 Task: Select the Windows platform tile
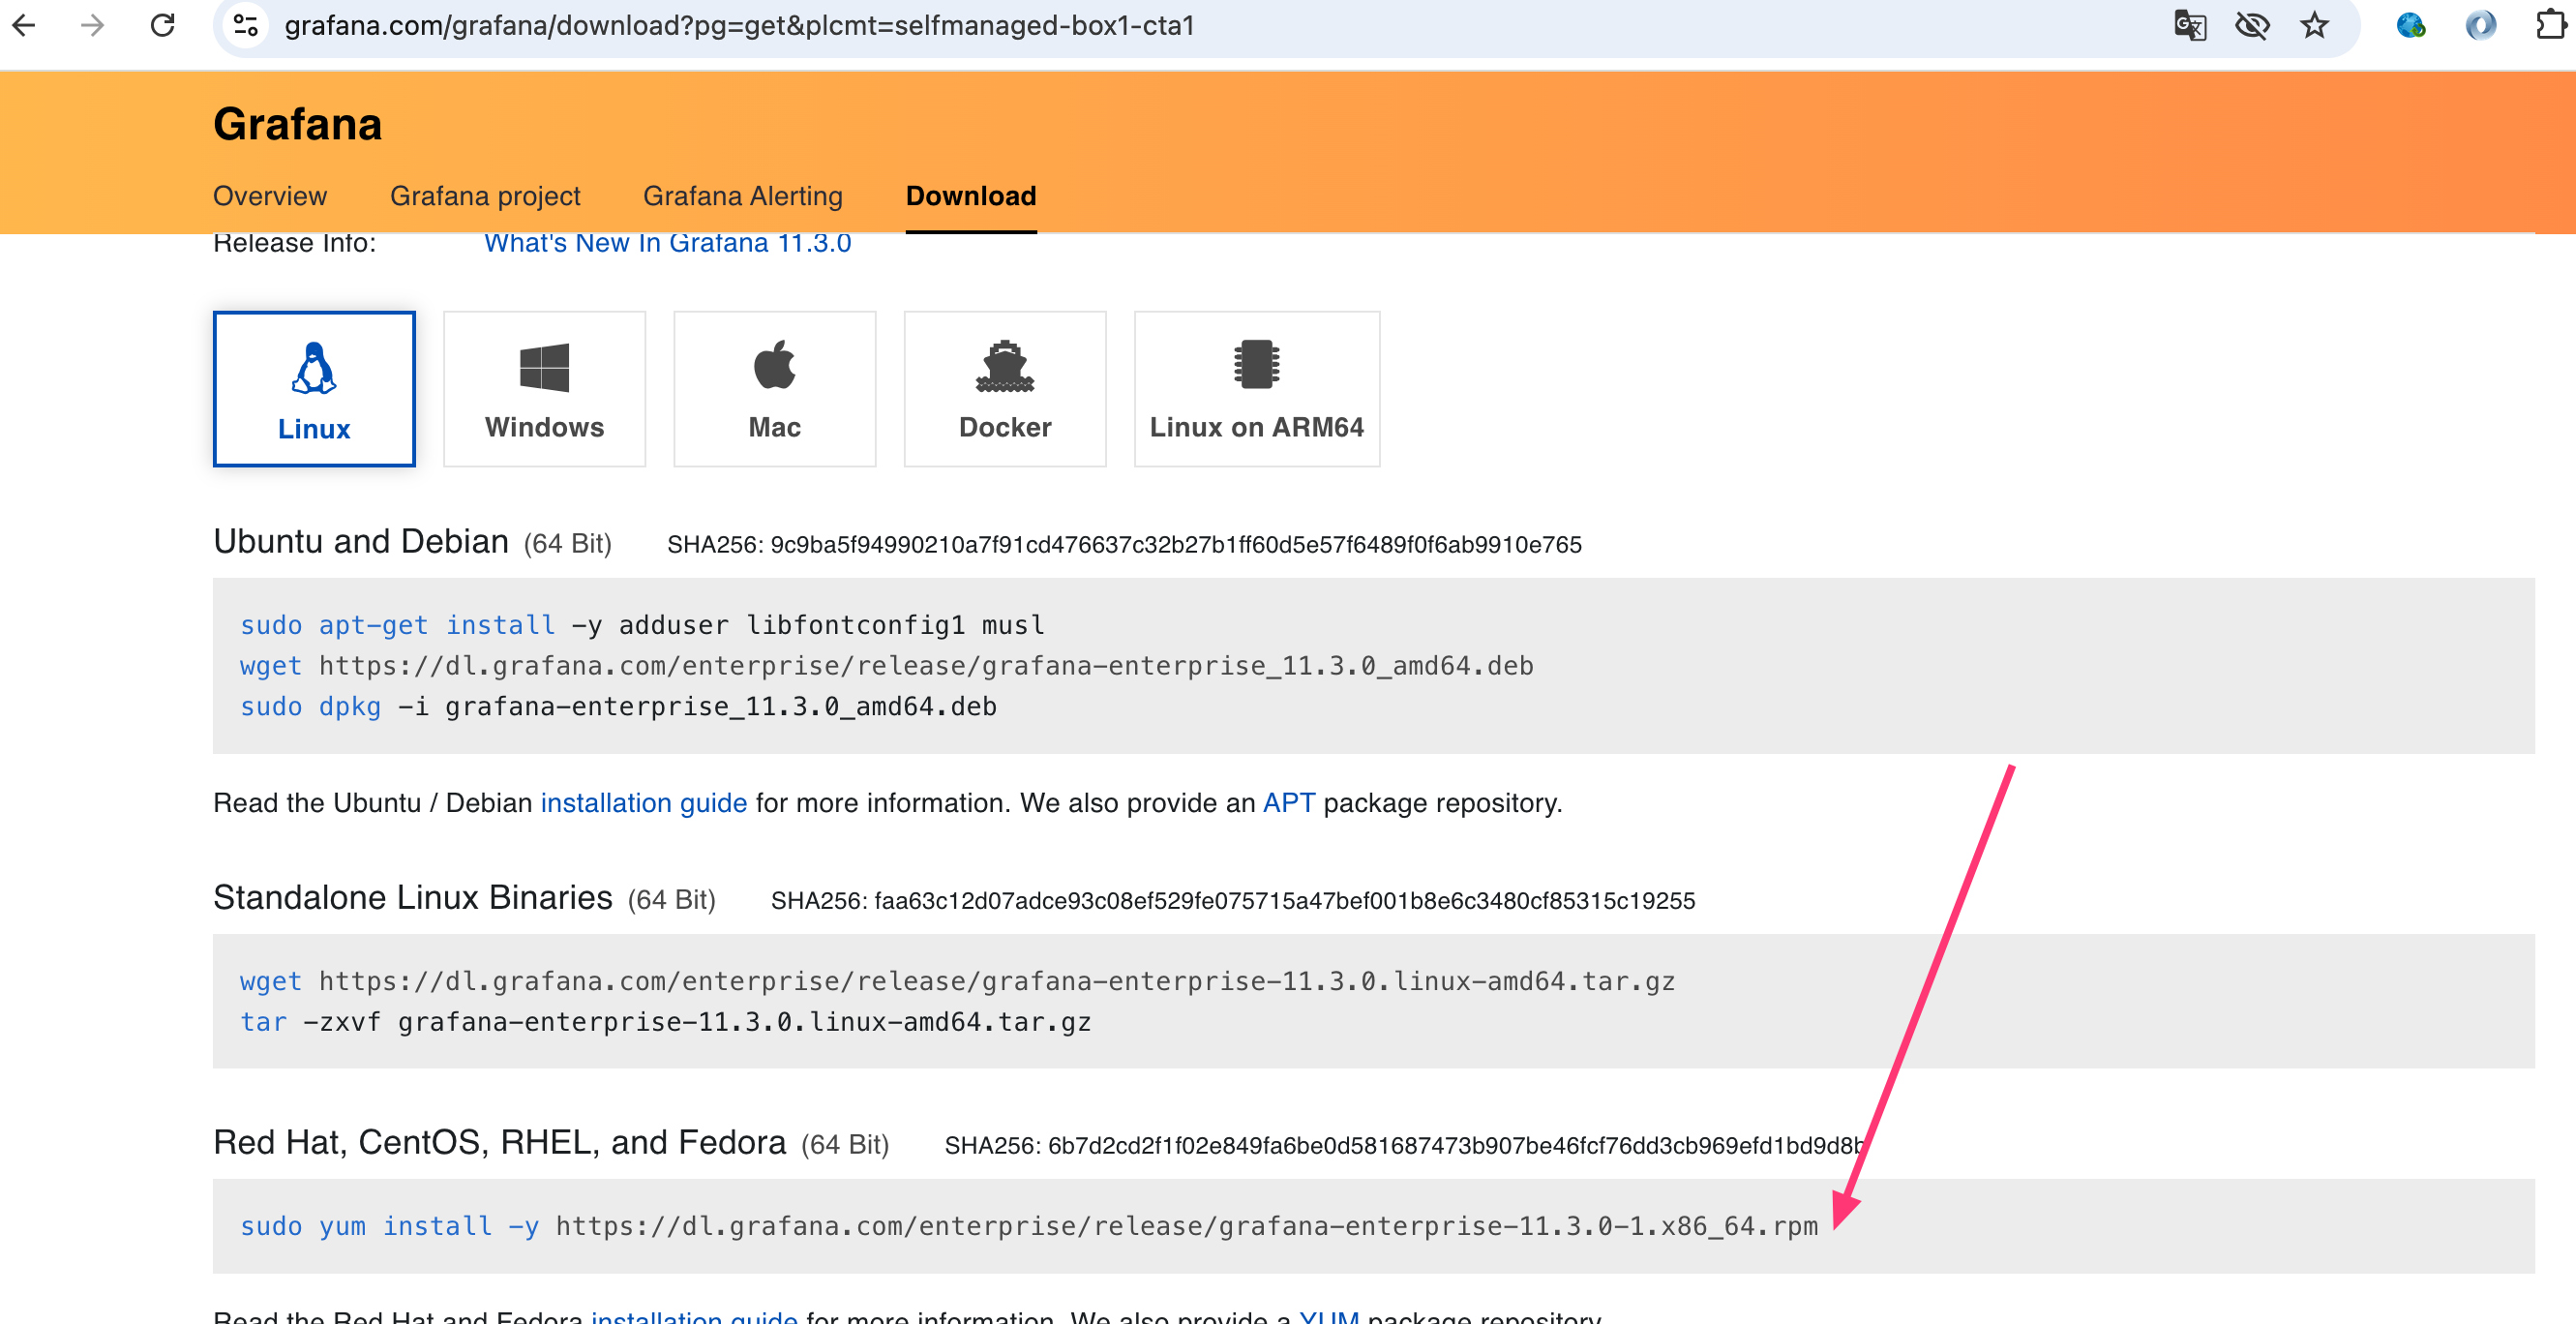click(544, 388)
